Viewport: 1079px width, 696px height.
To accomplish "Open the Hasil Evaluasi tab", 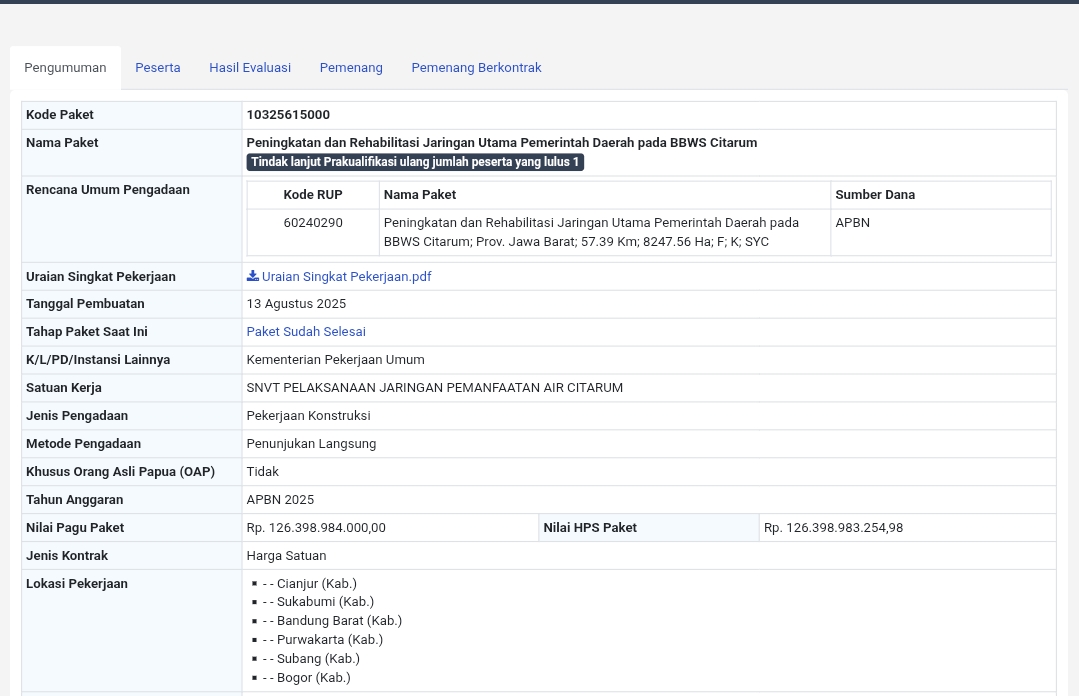I will point(249,68).
